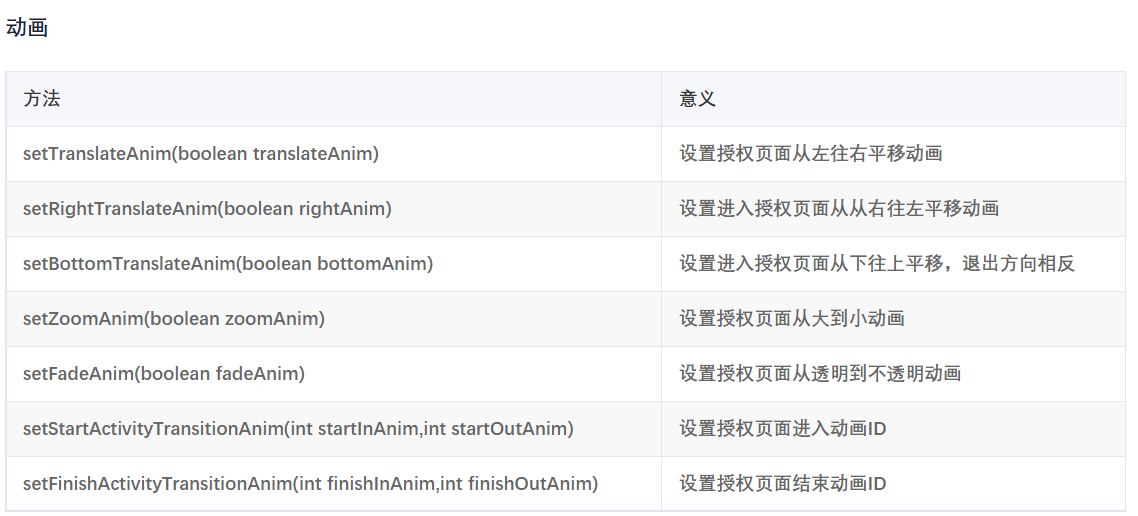Click description 设置授权页面结束动画ID
The height and width of the screenshot is (516, 1138).
point(782,484)
